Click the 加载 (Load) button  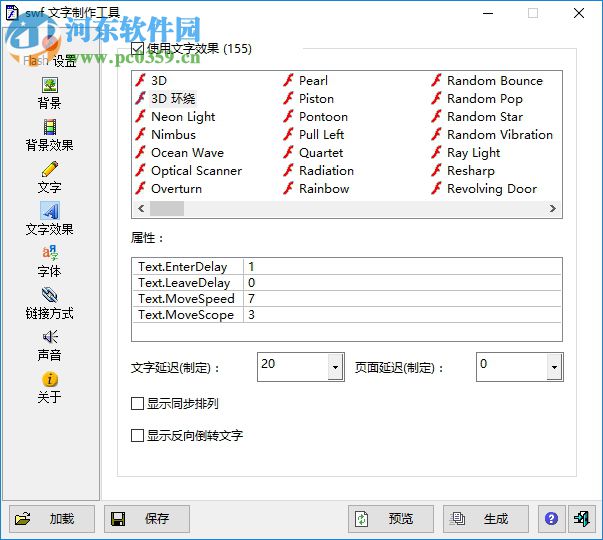(x=52, y=518)
